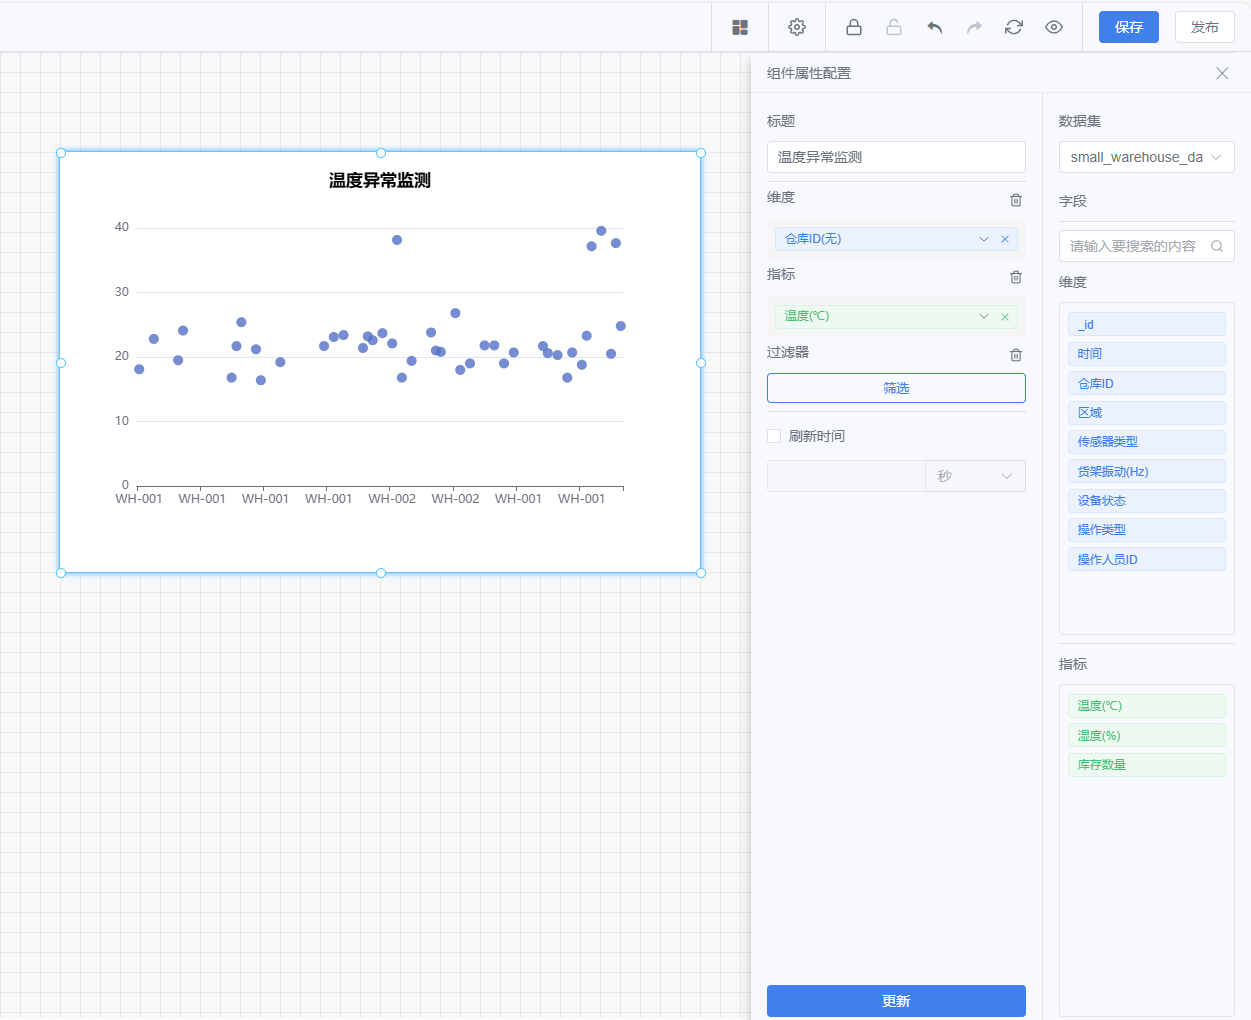
Task: Click the refresh icon in toolbar
Action: pyautogui.click(x=1014, y=27)
